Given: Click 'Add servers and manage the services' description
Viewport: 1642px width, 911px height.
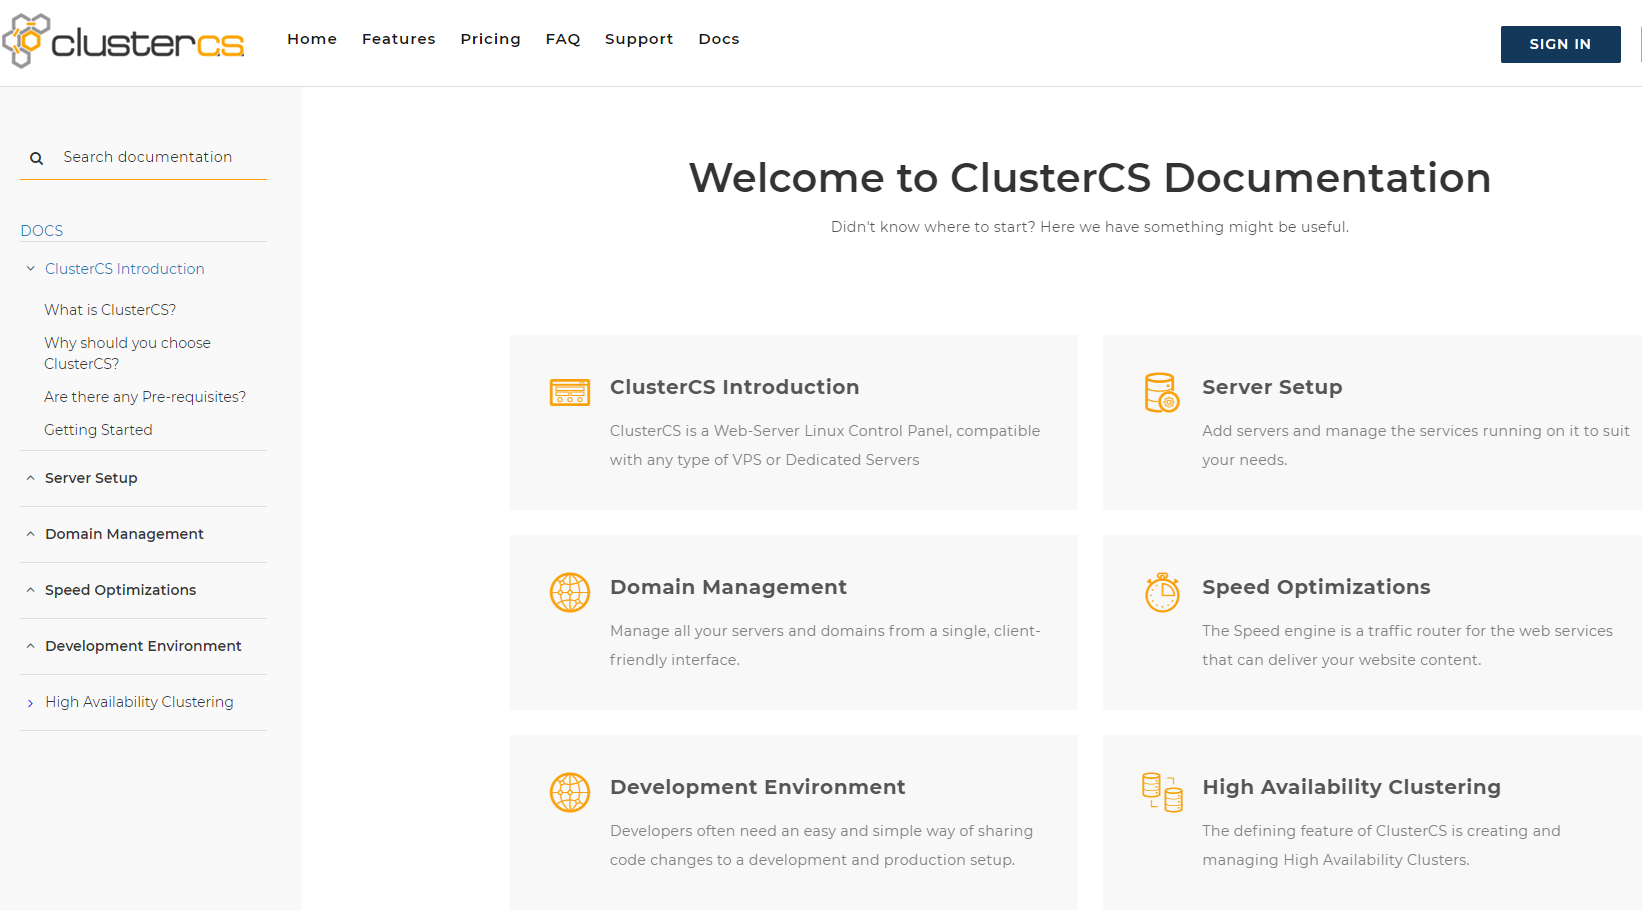Looking at the screenshot, I should [x=1416, y=445].
